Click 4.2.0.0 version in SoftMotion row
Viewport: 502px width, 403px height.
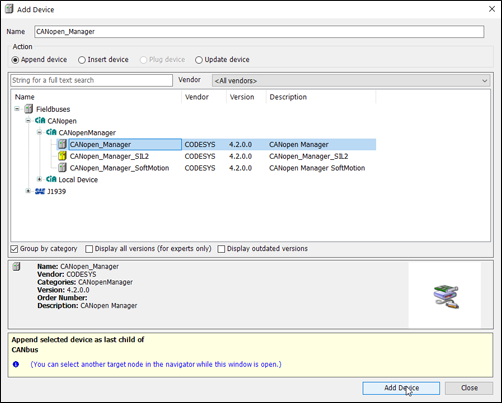click(240, 168)
